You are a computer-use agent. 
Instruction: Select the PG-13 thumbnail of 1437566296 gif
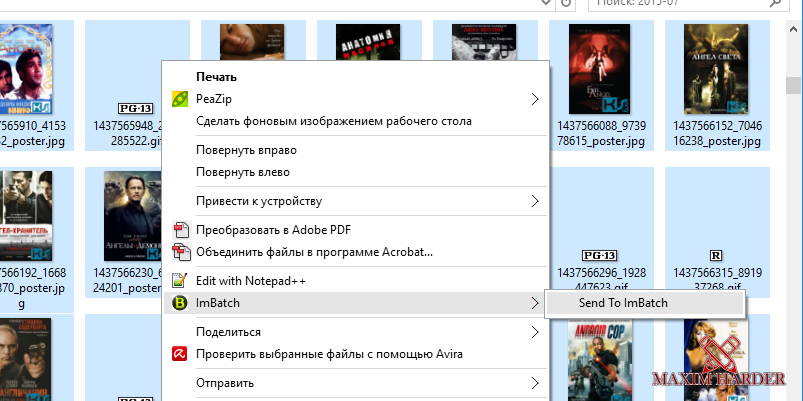point(600,255)
